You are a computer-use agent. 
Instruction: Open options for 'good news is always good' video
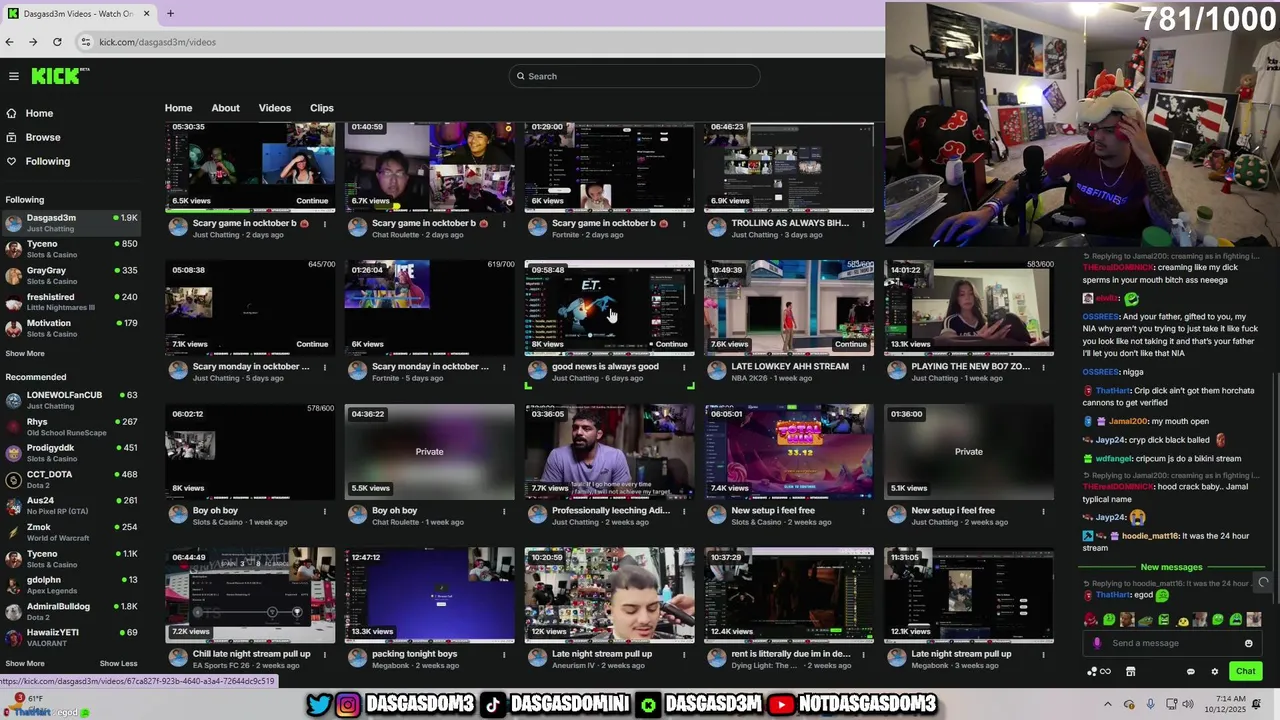[x=684, y=367]
